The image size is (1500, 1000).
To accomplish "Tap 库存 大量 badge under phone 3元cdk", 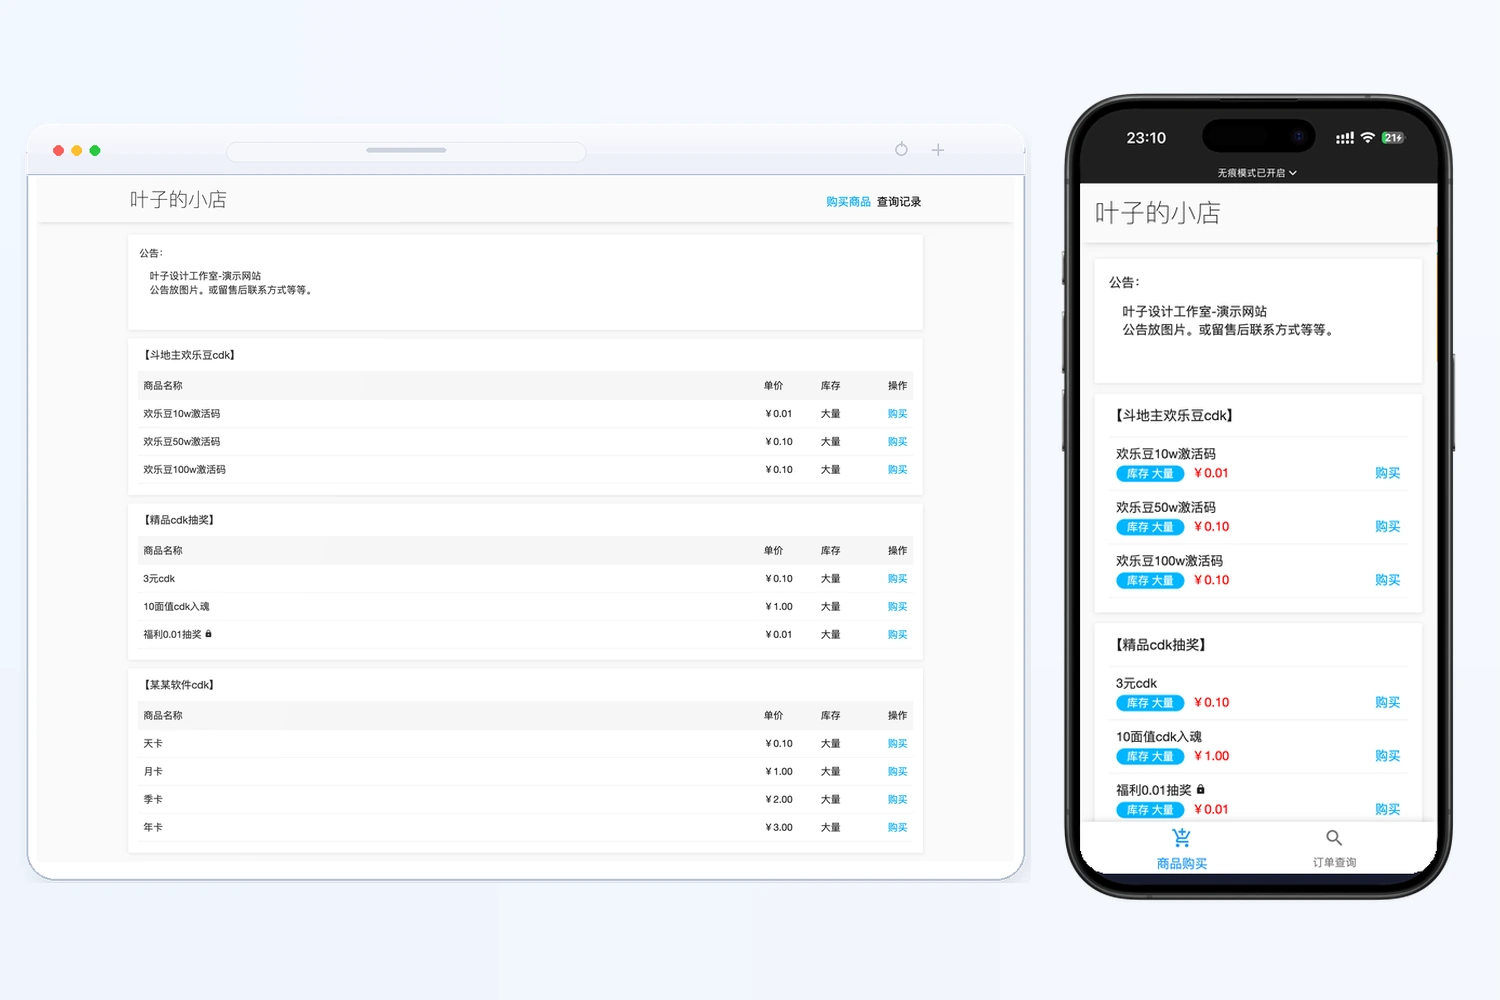I will coord(1150,703).
